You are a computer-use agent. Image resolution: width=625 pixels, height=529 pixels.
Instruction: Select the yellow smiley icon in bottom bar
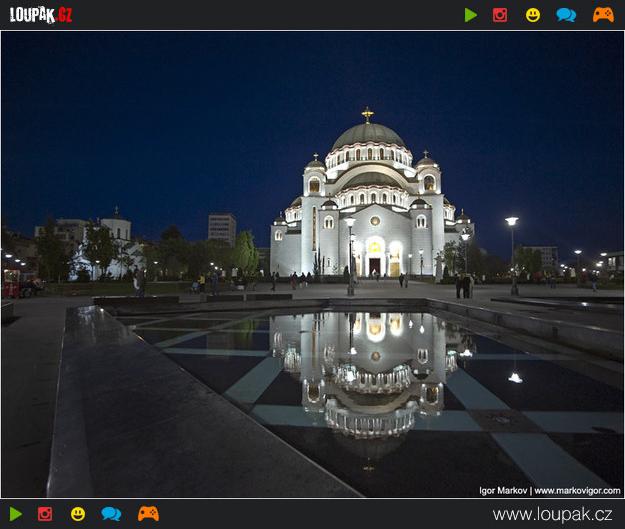coord(78,514)
